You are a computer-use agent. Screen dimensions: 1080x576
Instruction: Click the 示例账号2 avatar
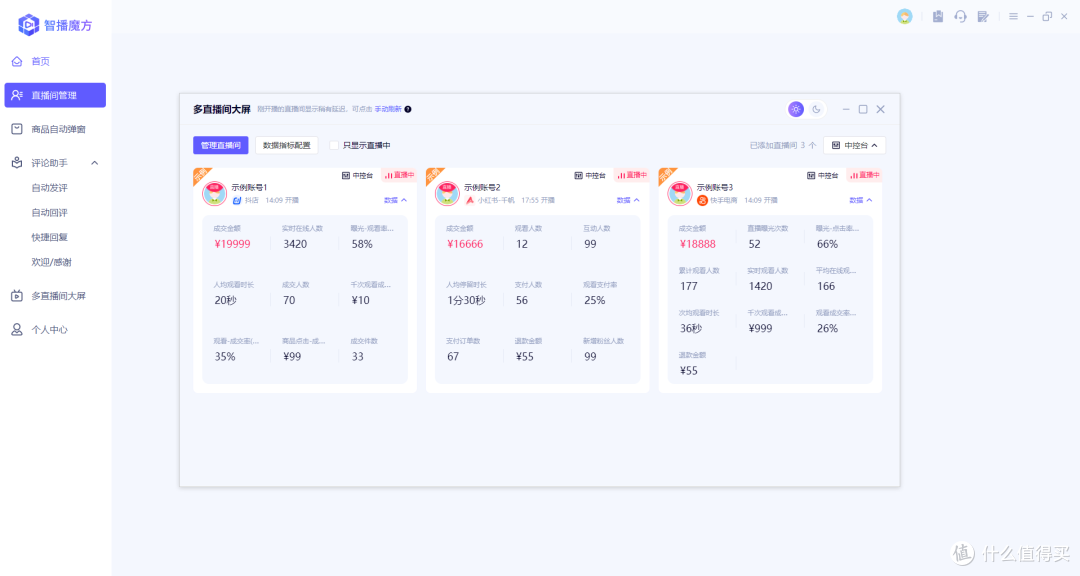click(x=447, y=193)
